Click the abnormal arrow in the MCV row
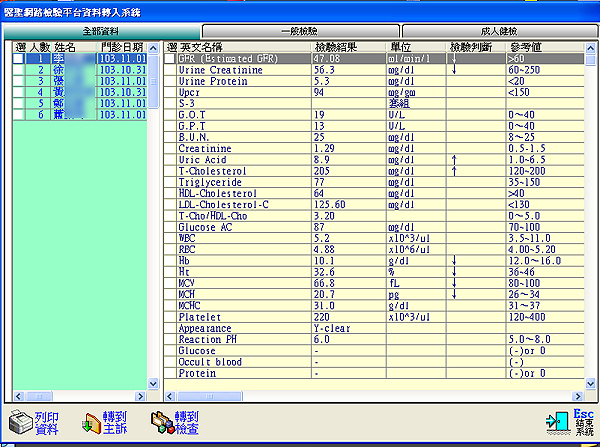600x447 pixels. tap(453, 283)
